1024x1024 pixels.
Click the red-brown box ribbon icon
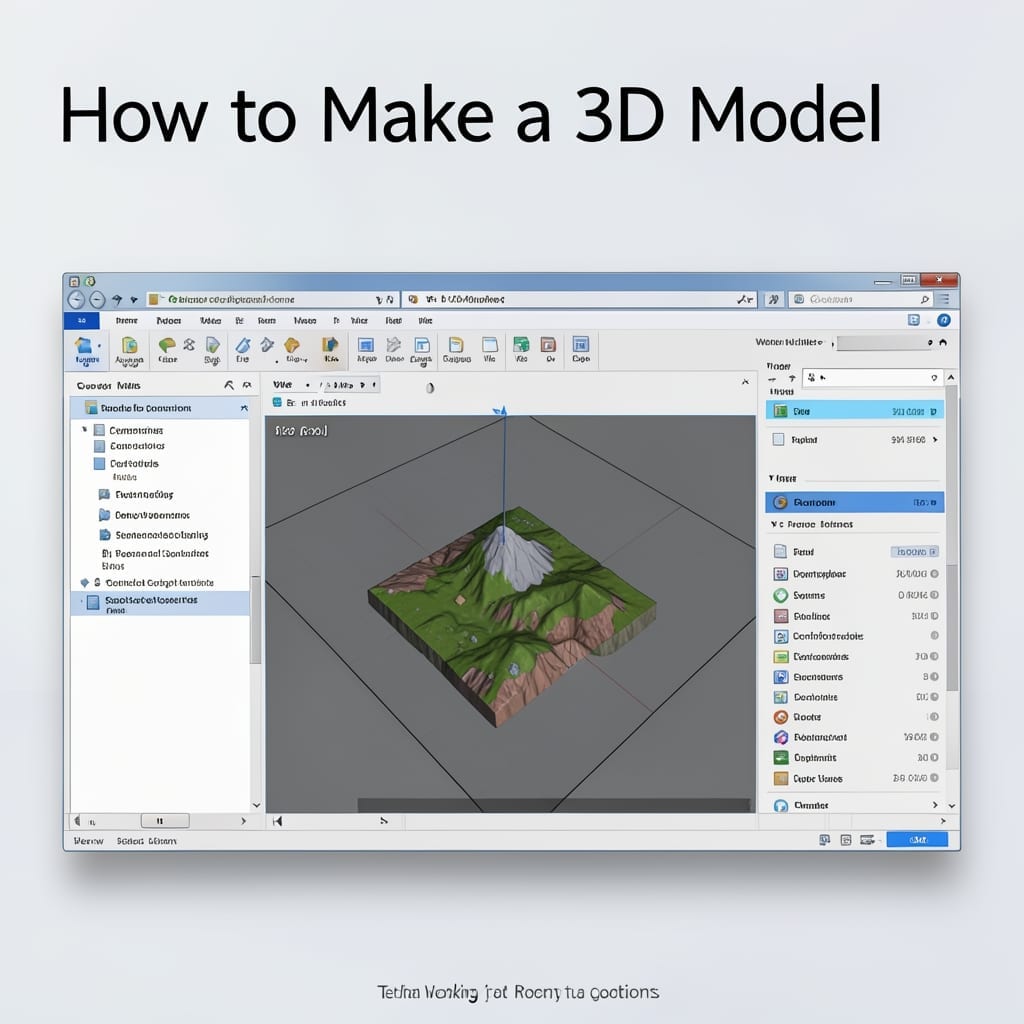(549, 345)
